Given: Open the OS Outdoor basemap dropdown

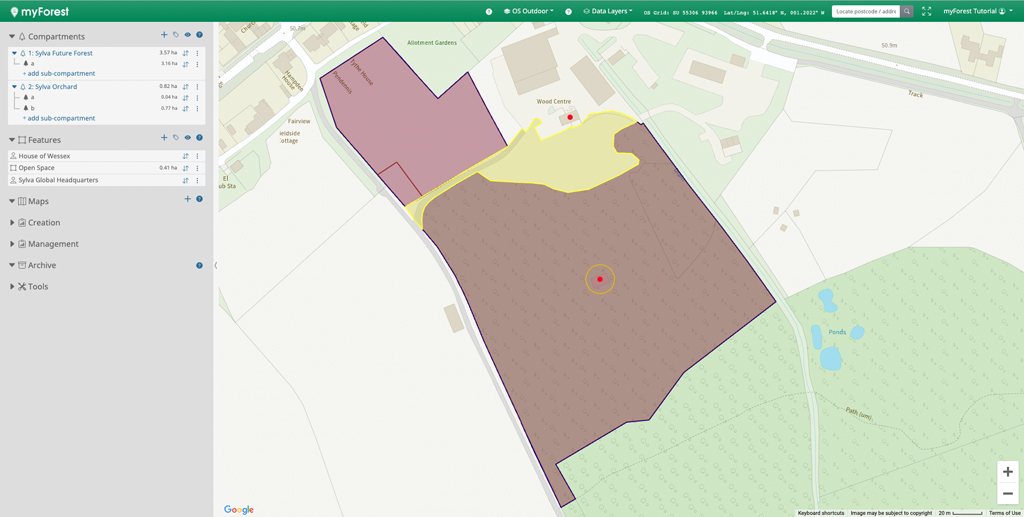Looking at the screenshot, I should click(x=529, y=11).
